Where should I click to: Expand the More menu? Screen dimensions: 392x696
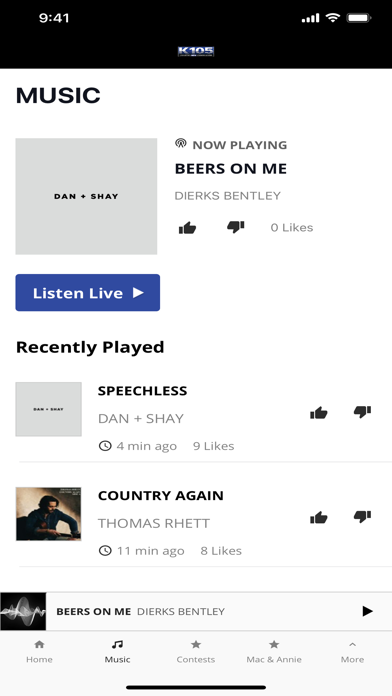[x=352, y=652]
